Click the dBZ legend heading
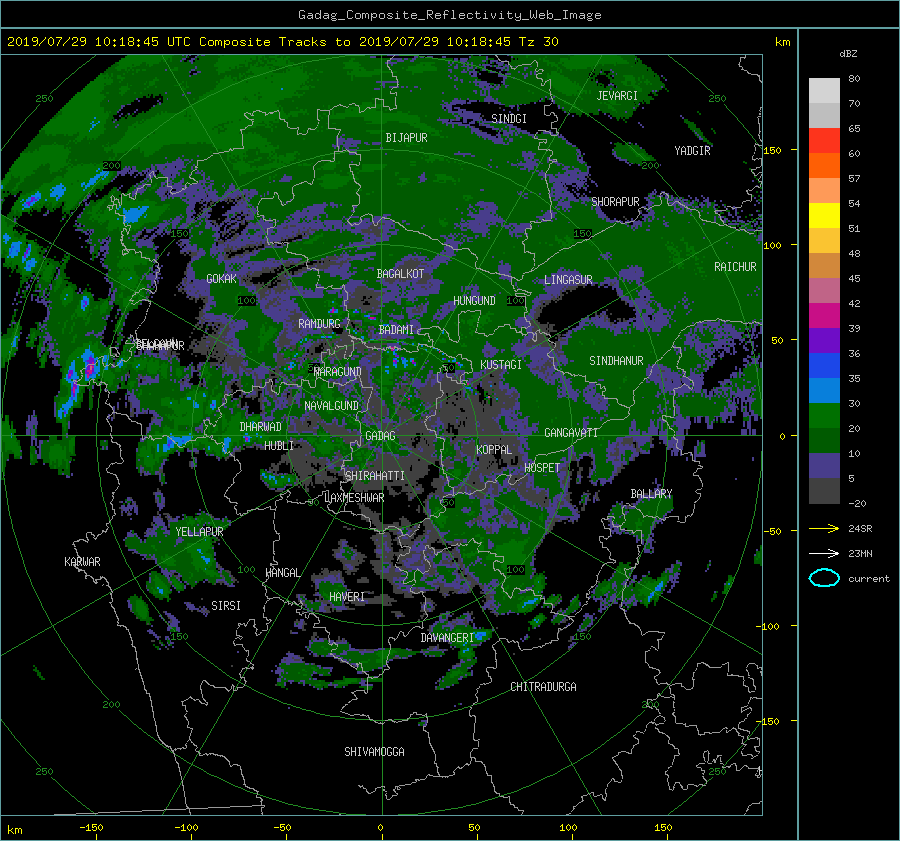 (848, 53)
